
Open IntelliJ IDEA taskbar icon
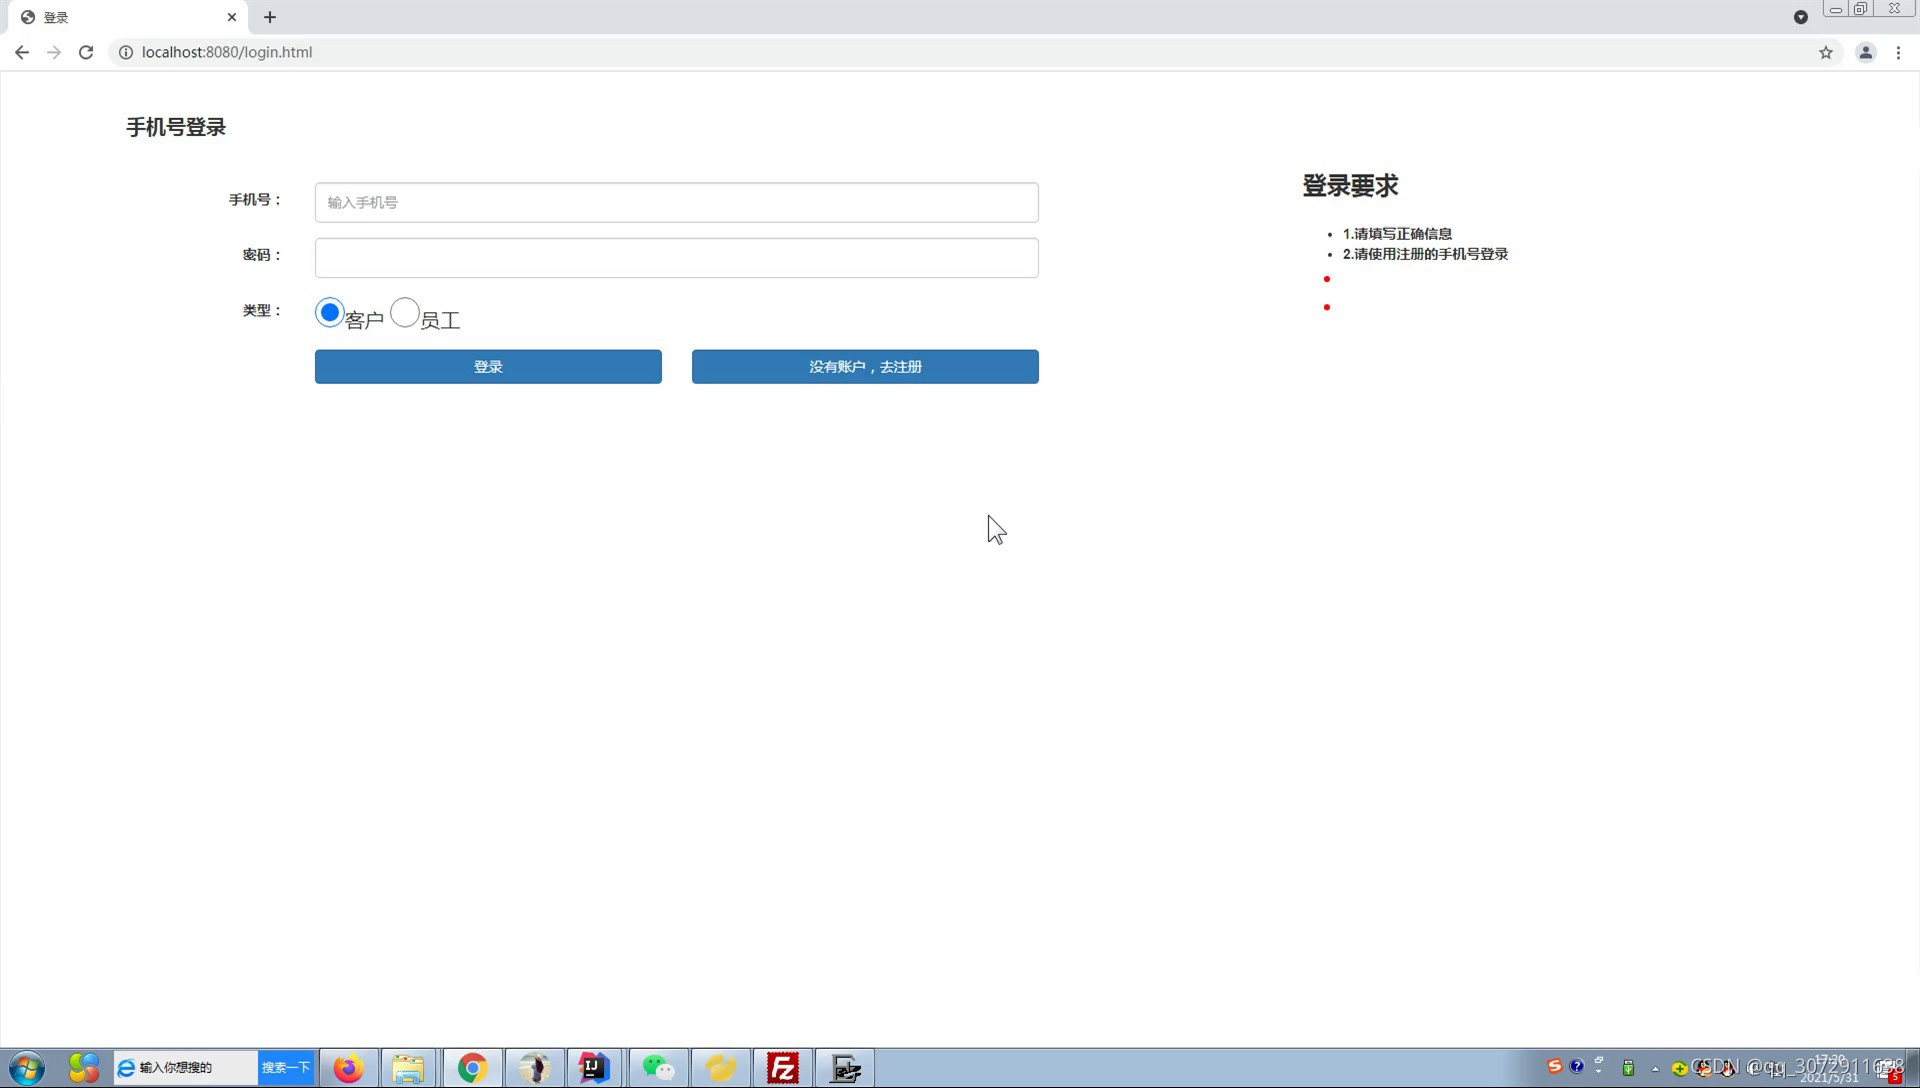point(594,1068)
